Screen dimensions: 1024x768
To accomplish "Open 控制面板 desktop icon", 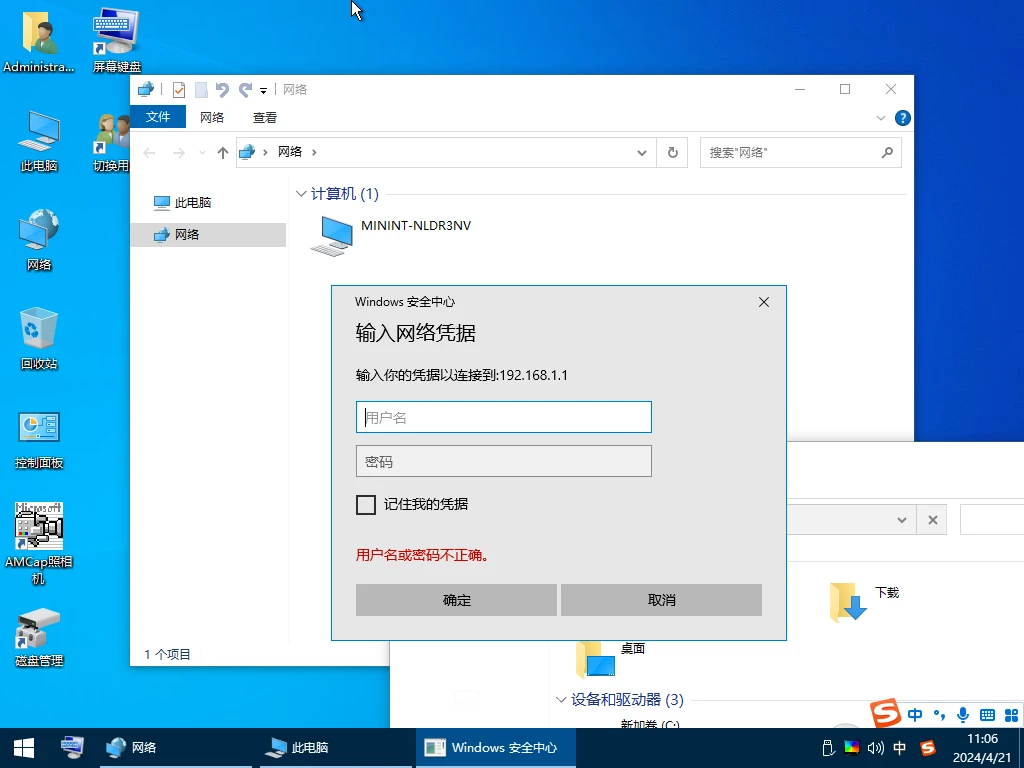I will point(39,440).
